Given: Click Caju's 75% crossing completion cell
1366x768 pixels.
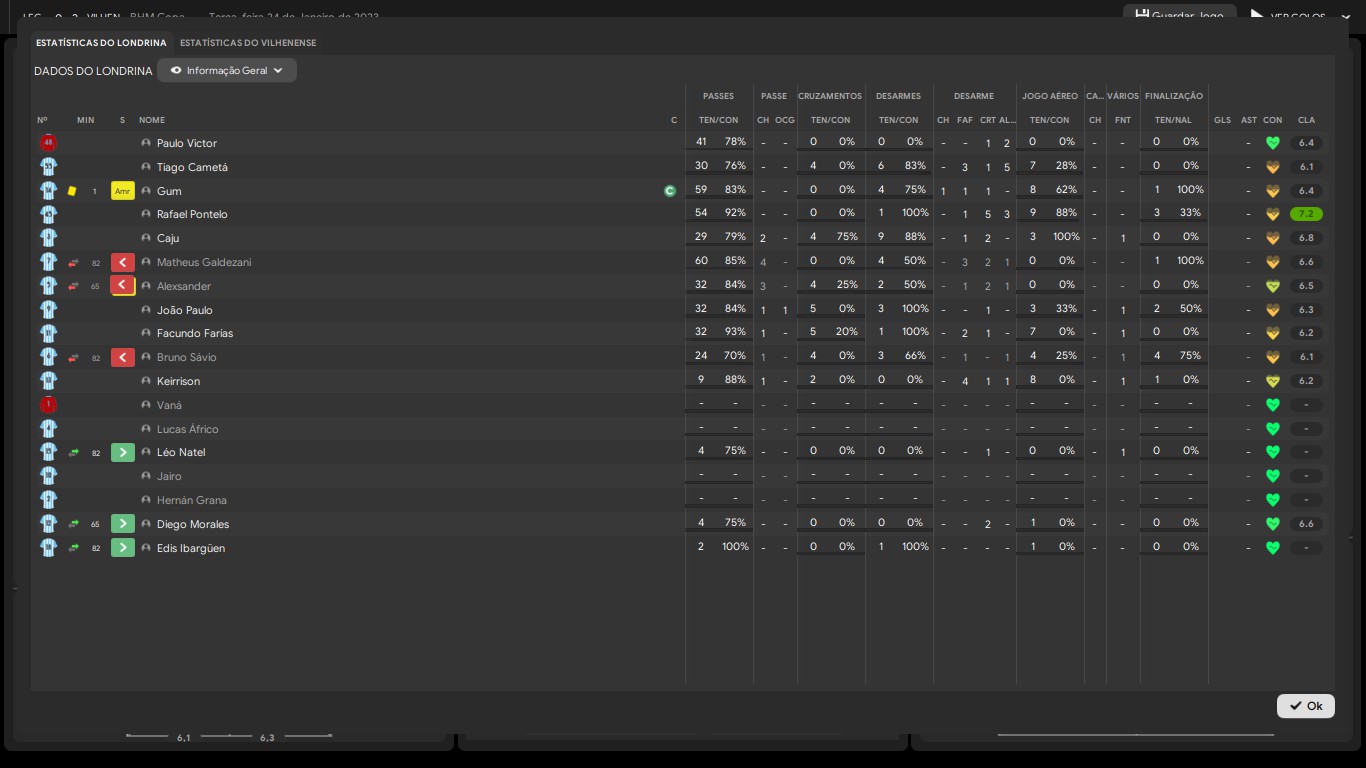Looking at the screenshot, I should coord(847,237).
